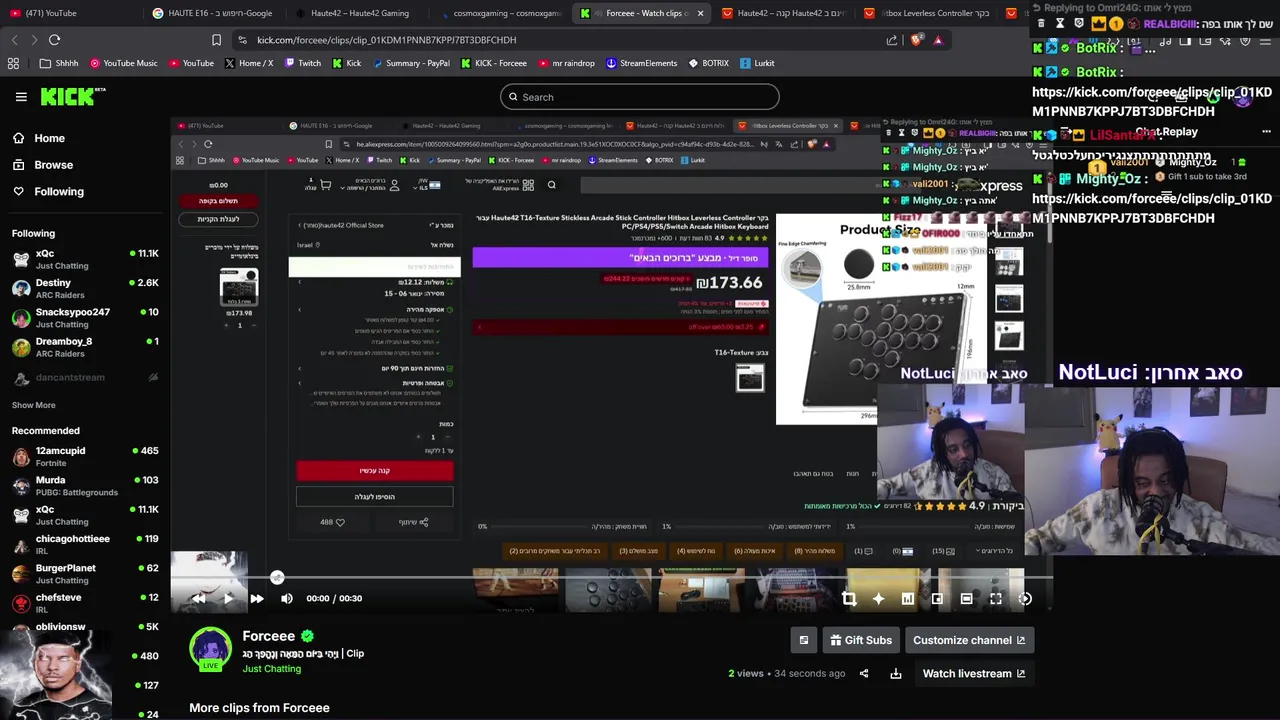Open 12amcupid recommended channel
Viewport: 1280px width, 720px height.
[85, 456]
